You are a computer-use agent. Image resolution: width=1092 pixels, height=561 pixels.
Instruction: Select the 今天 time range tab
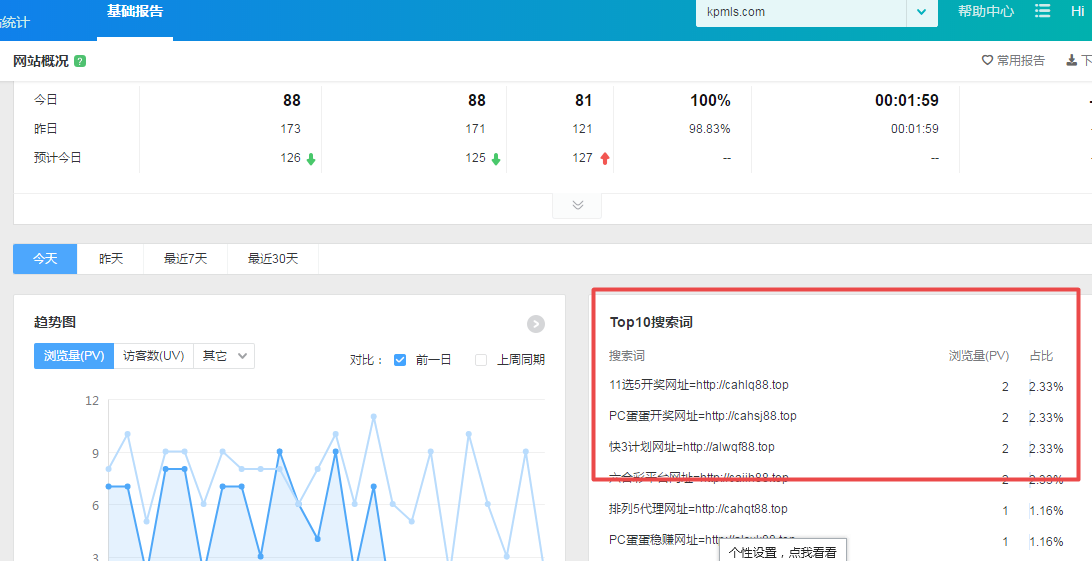coord(45,259)
